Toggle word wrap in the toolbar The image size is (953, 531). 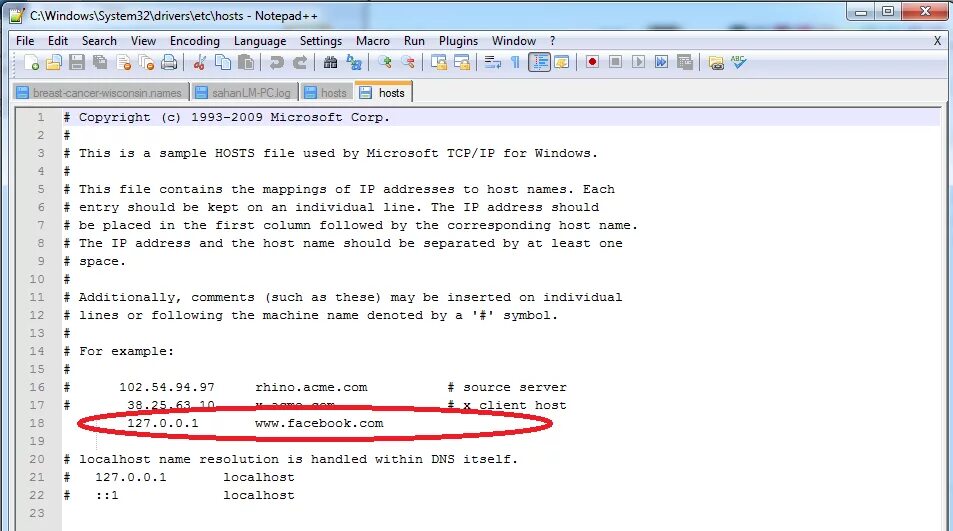492,62
